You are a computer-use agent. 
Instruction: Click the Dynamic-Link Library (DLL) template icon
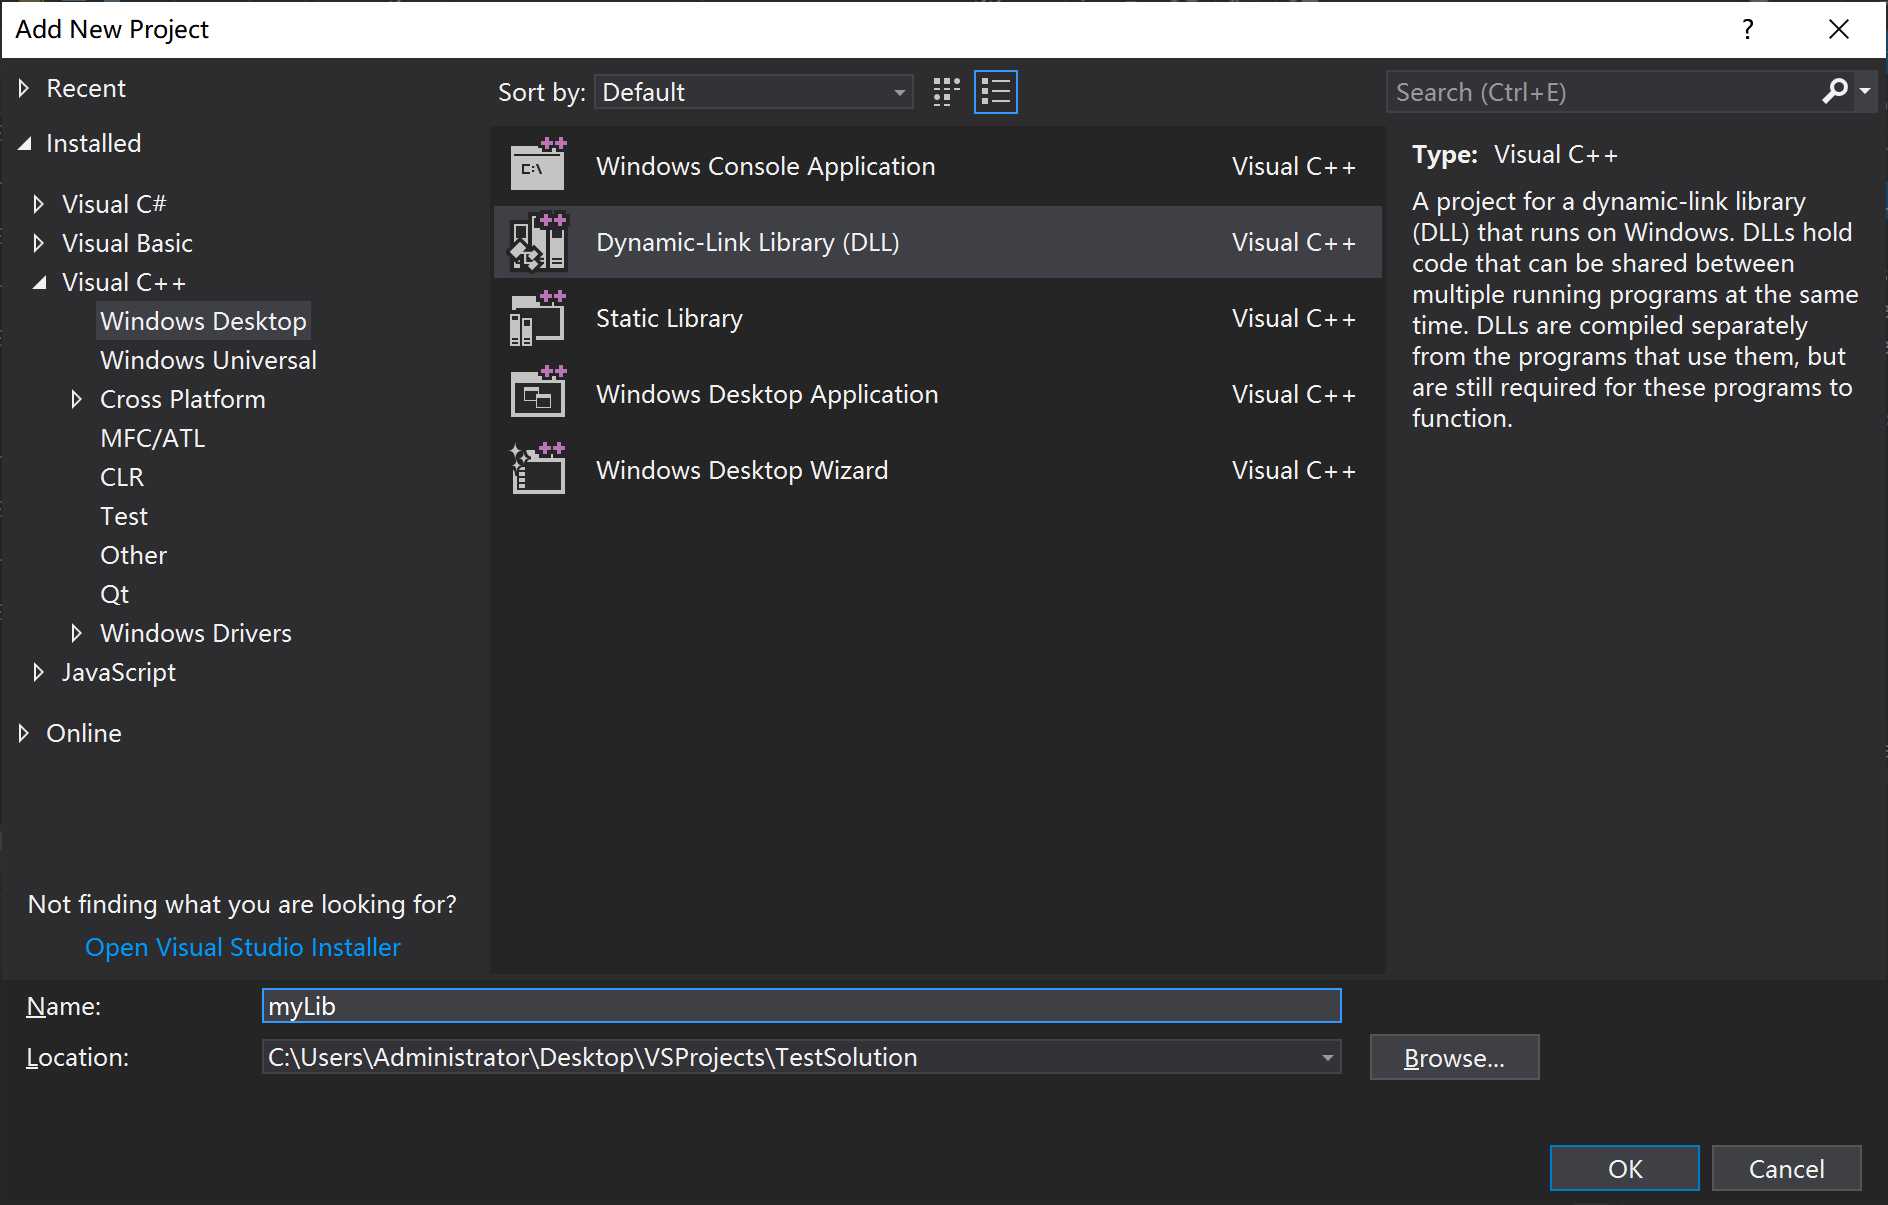pos(538,242)
